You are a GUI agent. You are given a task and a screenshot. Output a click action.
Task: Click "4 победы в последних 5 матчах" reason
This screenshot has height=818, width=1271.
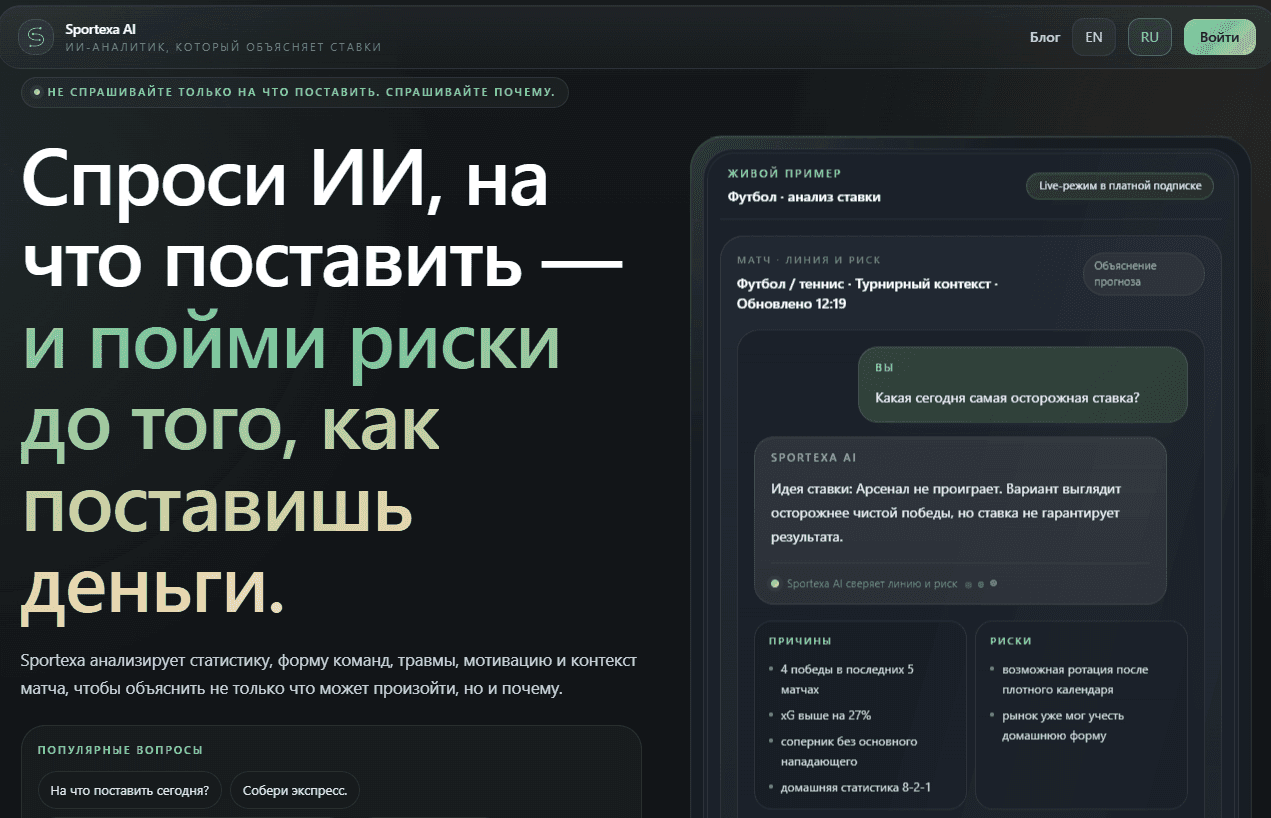(x=846, y=680)
